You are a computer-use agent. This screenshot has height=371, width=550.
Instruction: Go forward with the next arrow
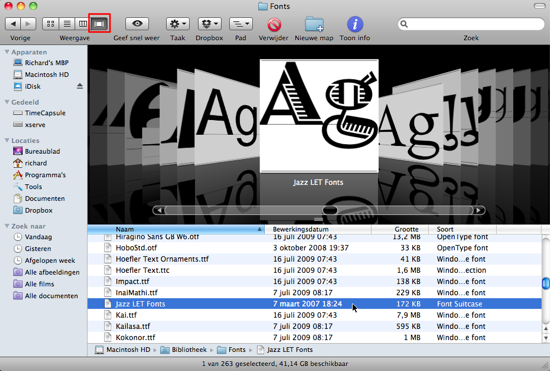click(28, 24)
